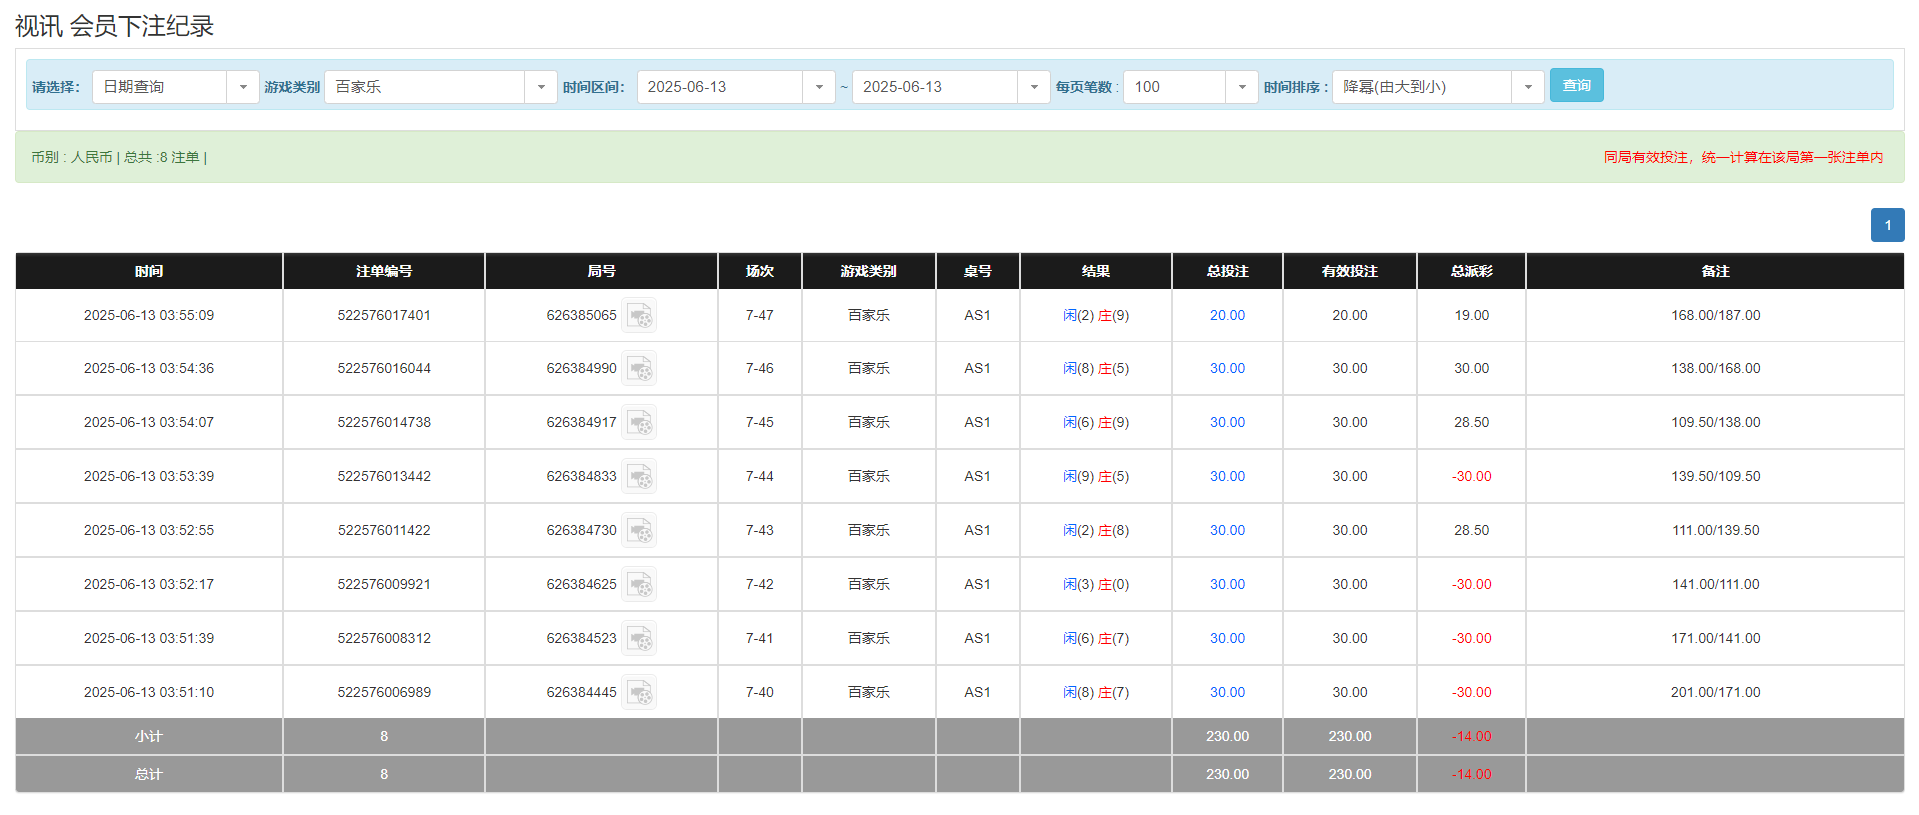This screenshot has height=815, width=1919.
Task: Expand the start date 2025-06-13 dropdown
Action: [818, 87]
